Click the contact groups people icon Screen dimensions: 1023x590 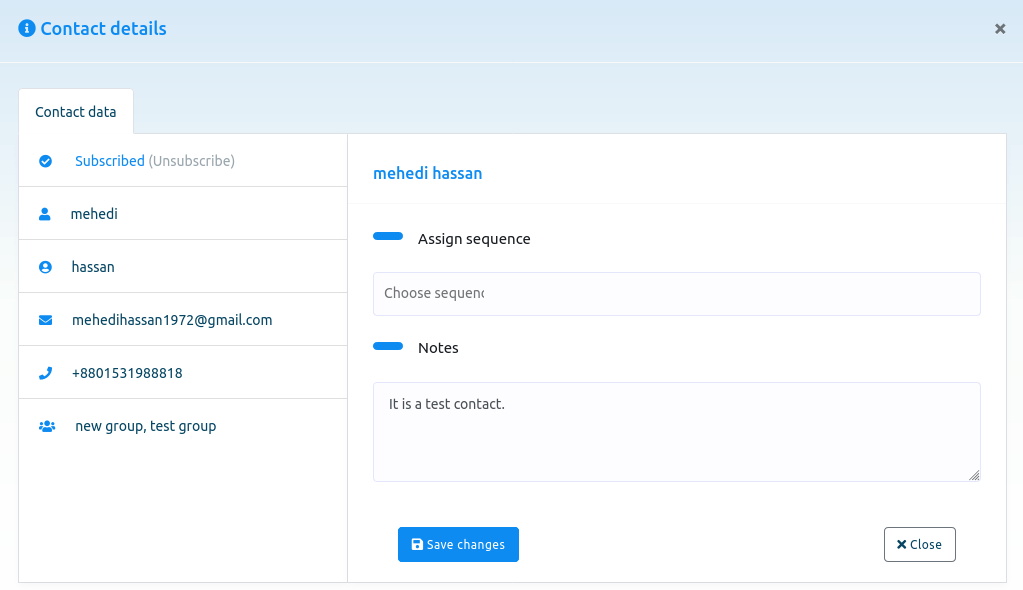pyautogui.click(x=46, y=426)
